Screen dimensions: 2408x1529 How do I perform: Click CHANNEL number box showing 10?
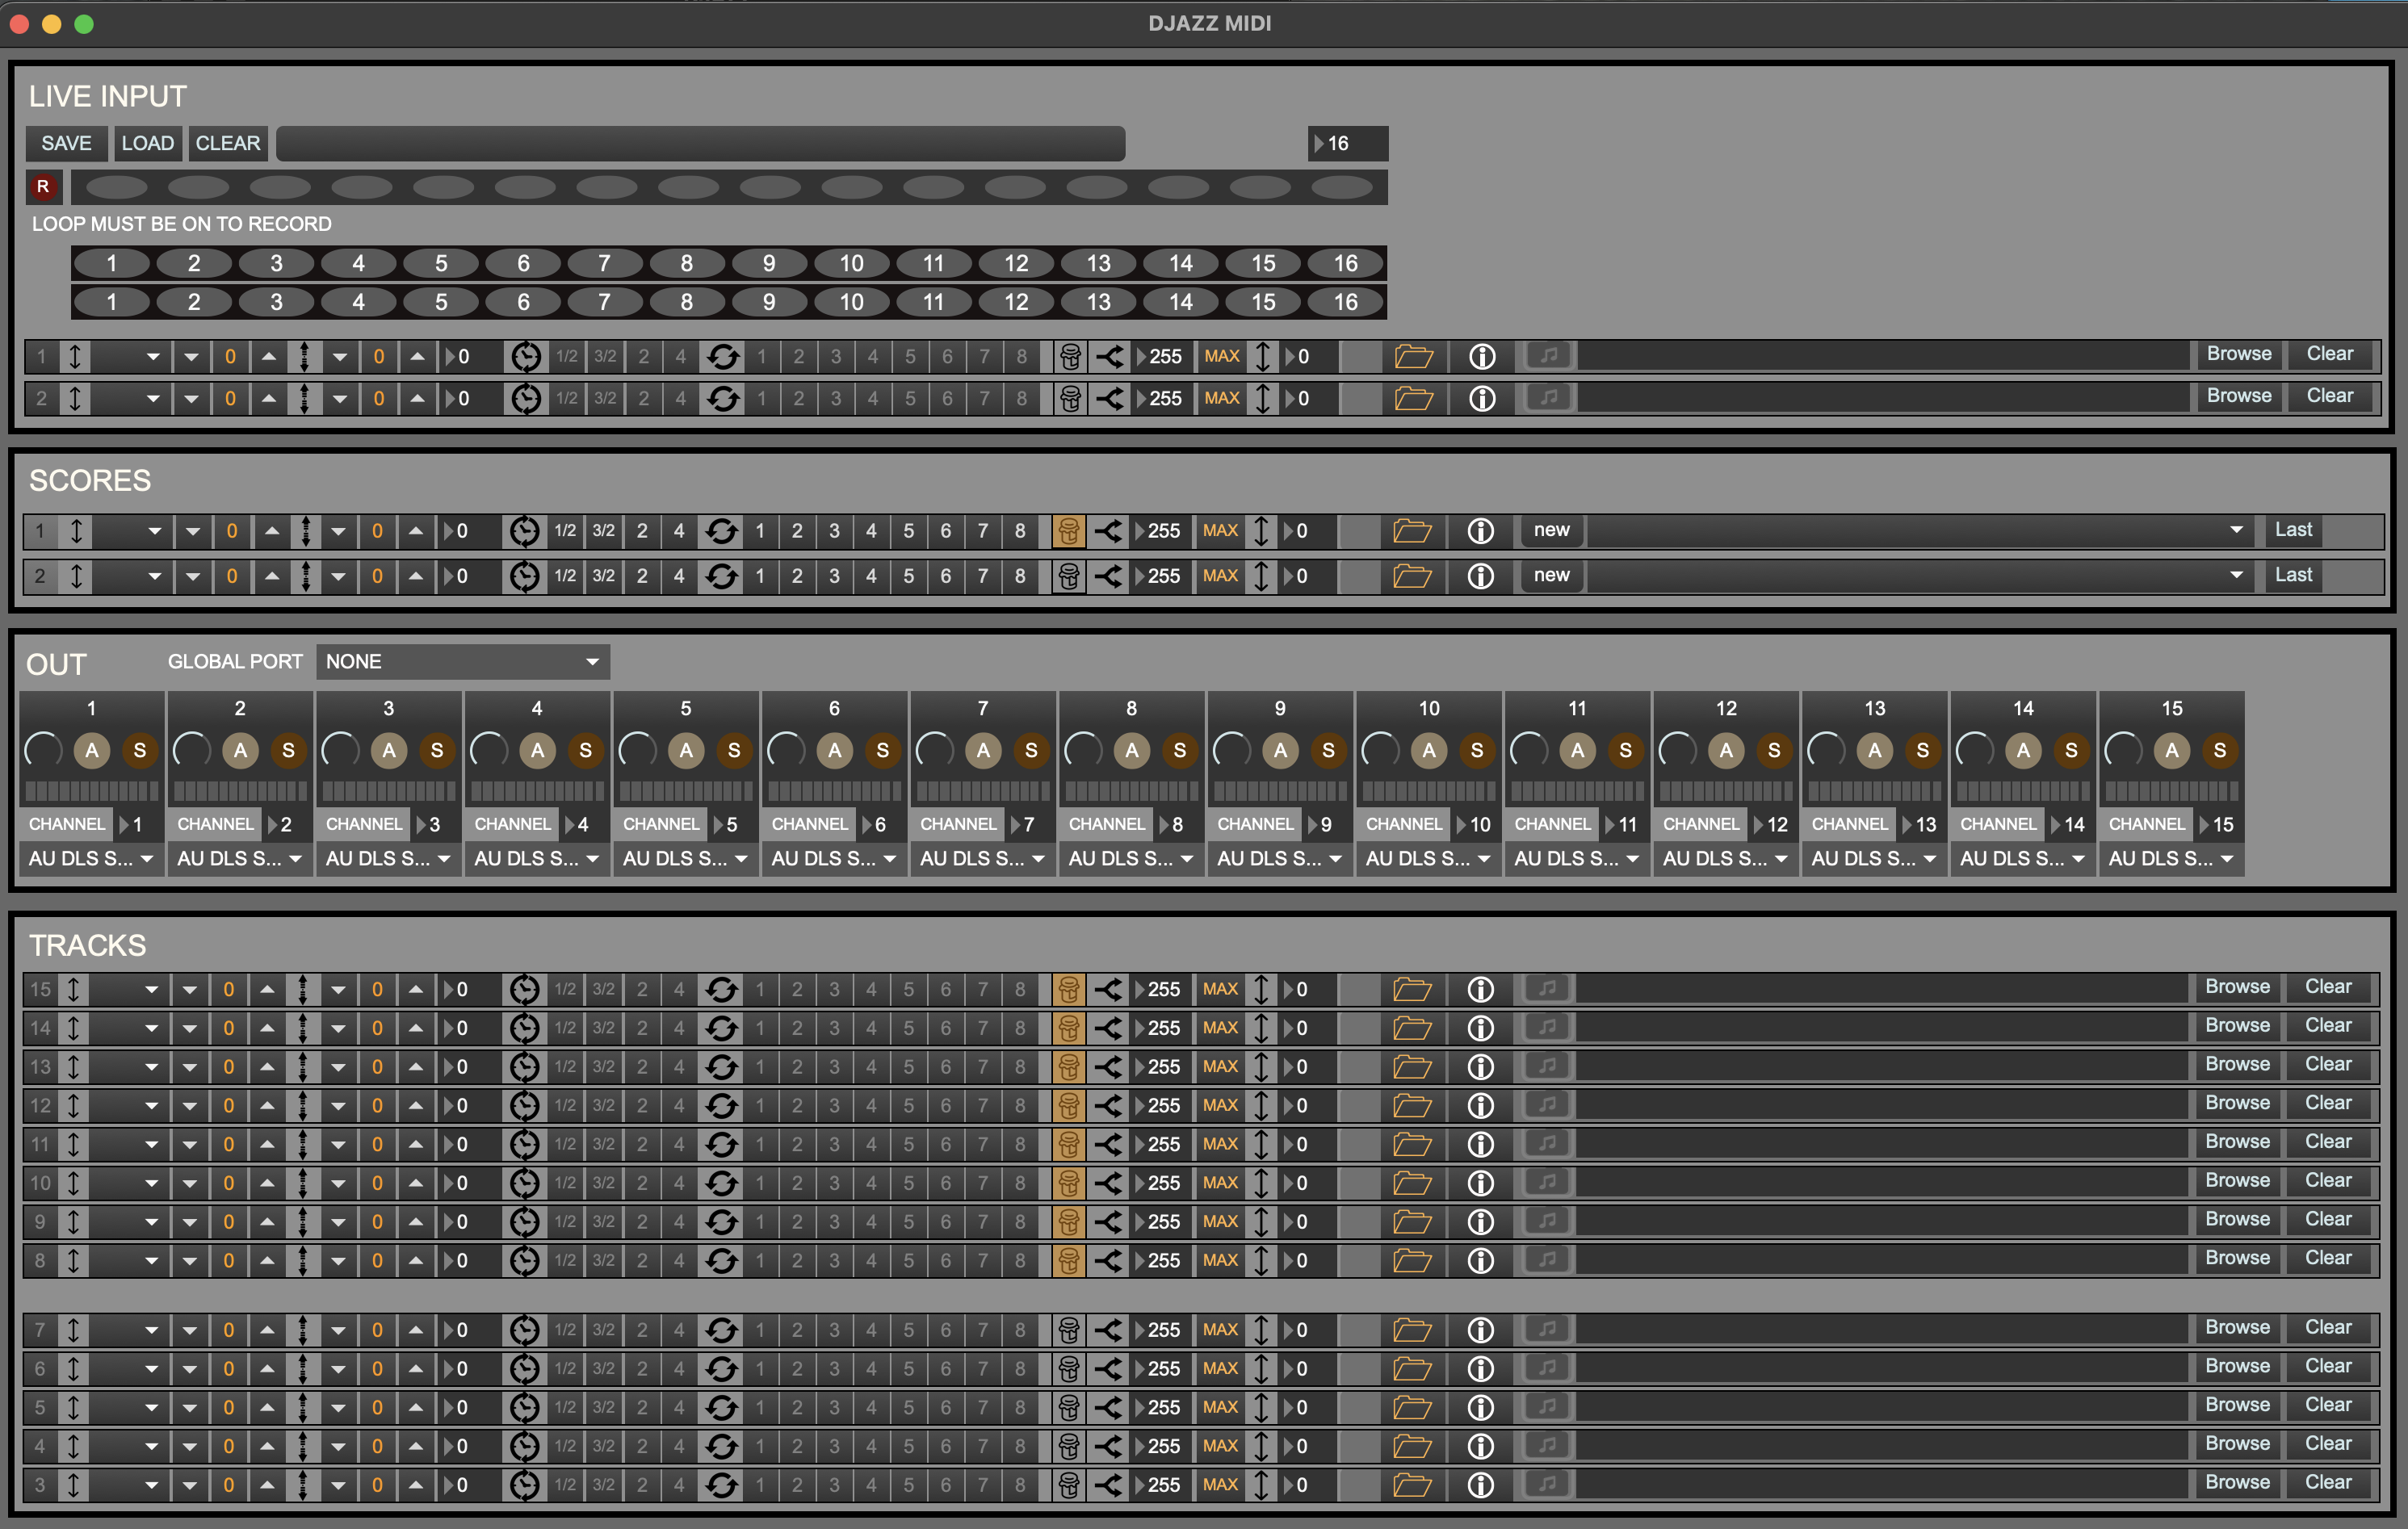tap(1475, 825)
